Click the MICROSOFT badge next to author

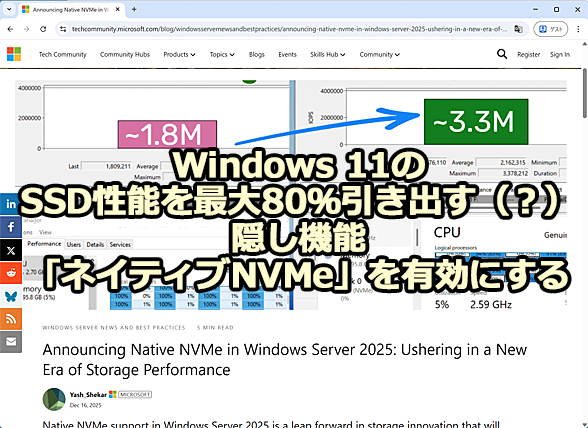pos(135,395)
